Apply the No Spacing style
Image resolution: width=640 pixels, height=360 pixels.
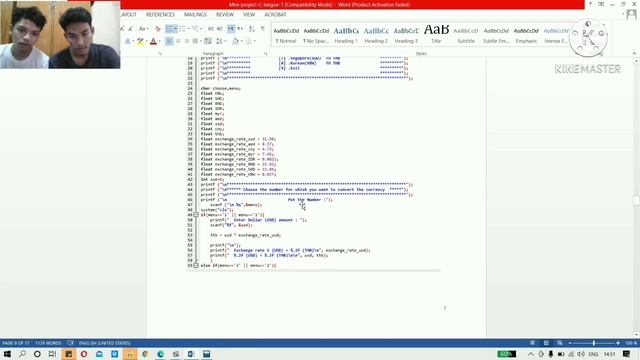[316, 35]
